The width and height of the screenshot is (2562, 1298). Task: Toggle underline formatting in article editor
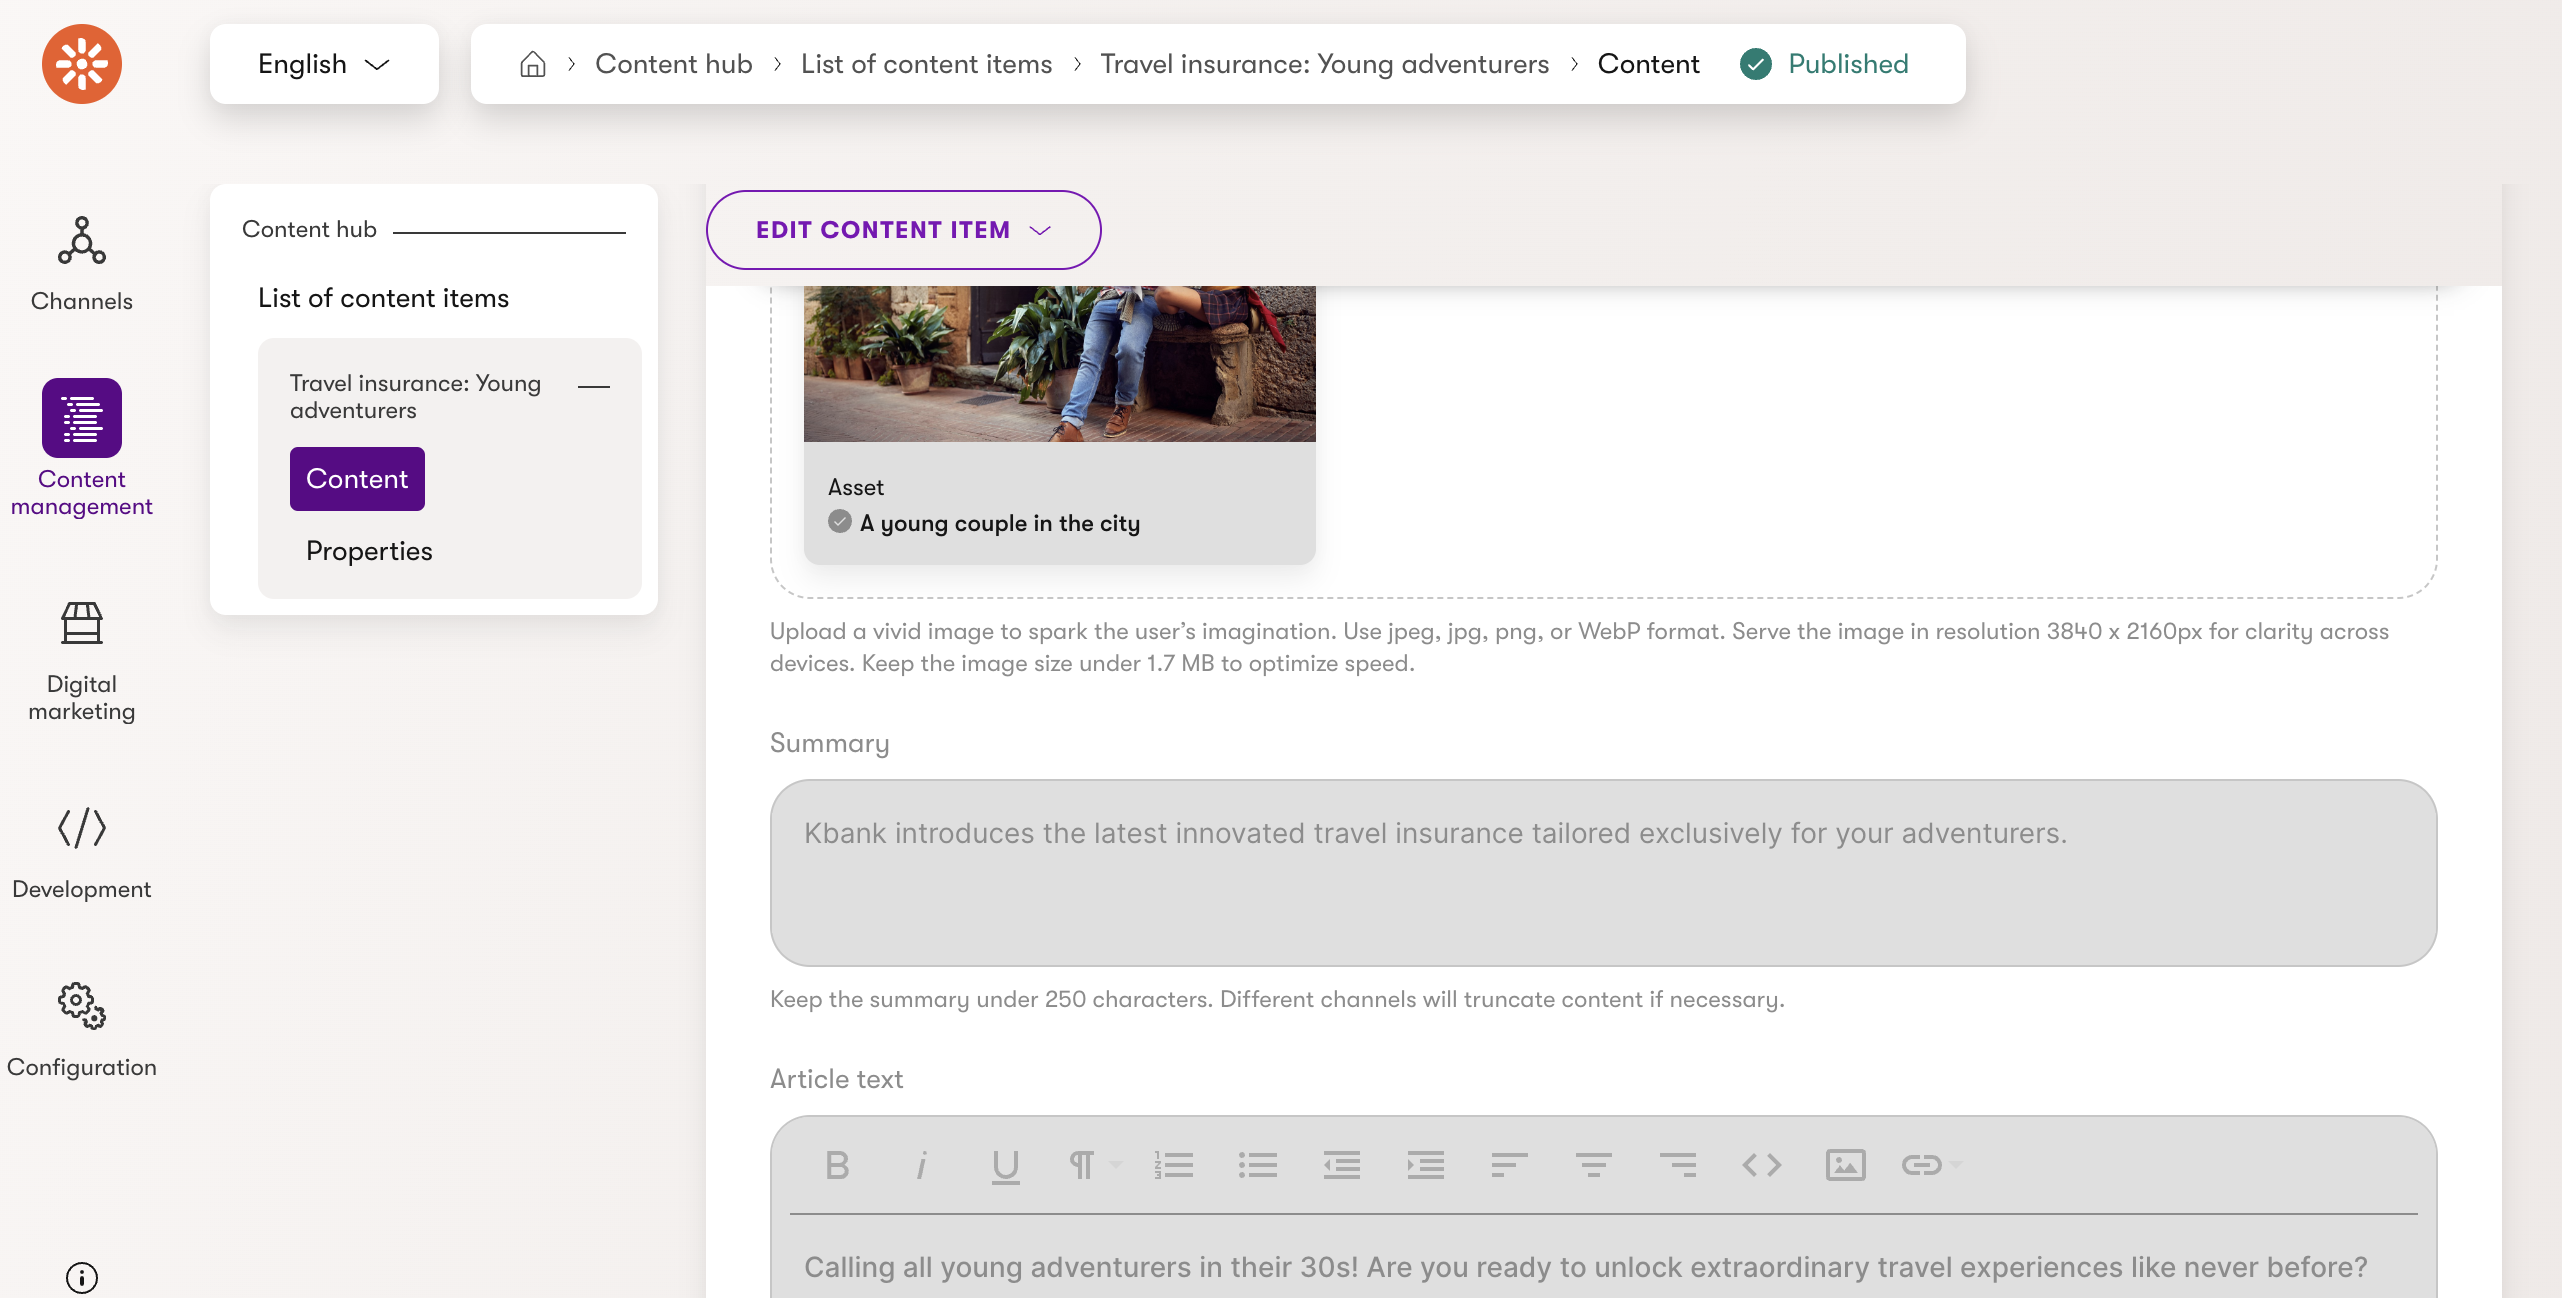tap(1005, 1165)
